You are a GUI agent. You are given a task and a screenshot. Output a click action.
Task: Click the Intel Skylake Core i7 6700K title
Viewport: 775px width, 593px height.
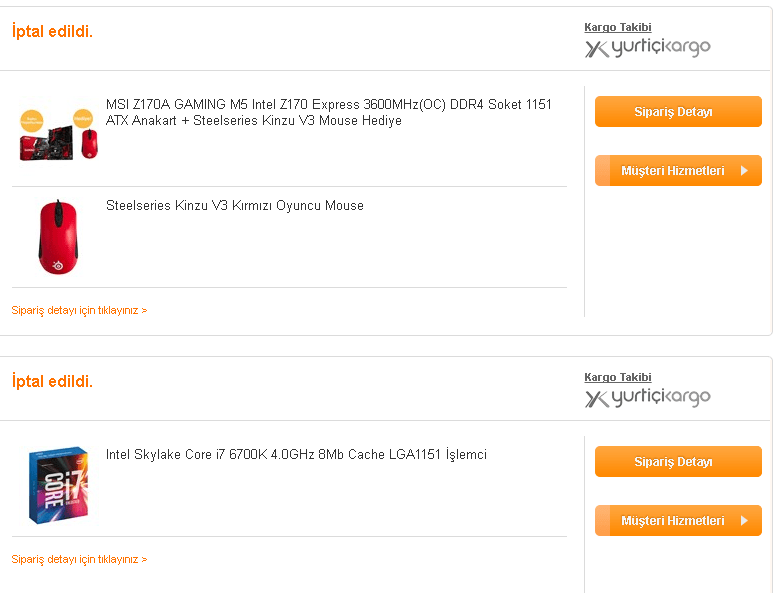click(296, 455)
